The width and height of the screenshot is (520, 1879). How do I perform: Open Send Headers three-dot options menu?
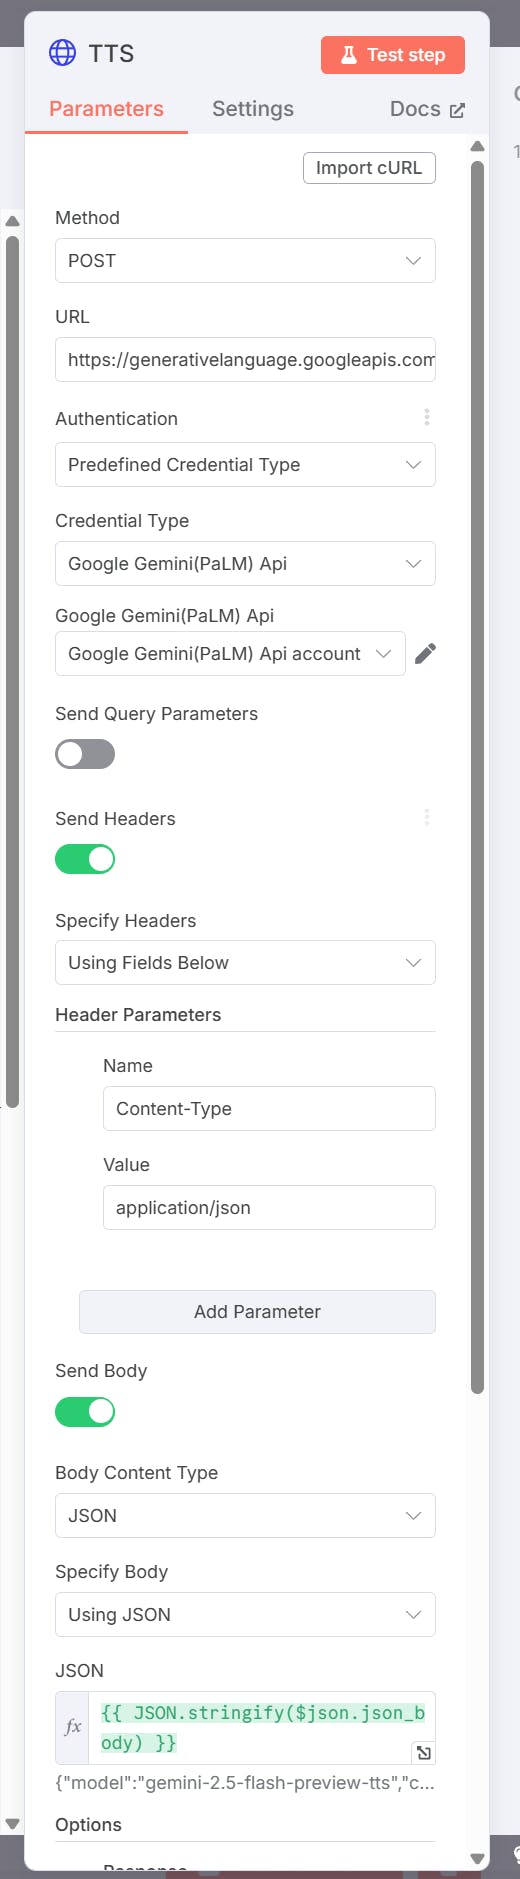(x=427, y=818)
